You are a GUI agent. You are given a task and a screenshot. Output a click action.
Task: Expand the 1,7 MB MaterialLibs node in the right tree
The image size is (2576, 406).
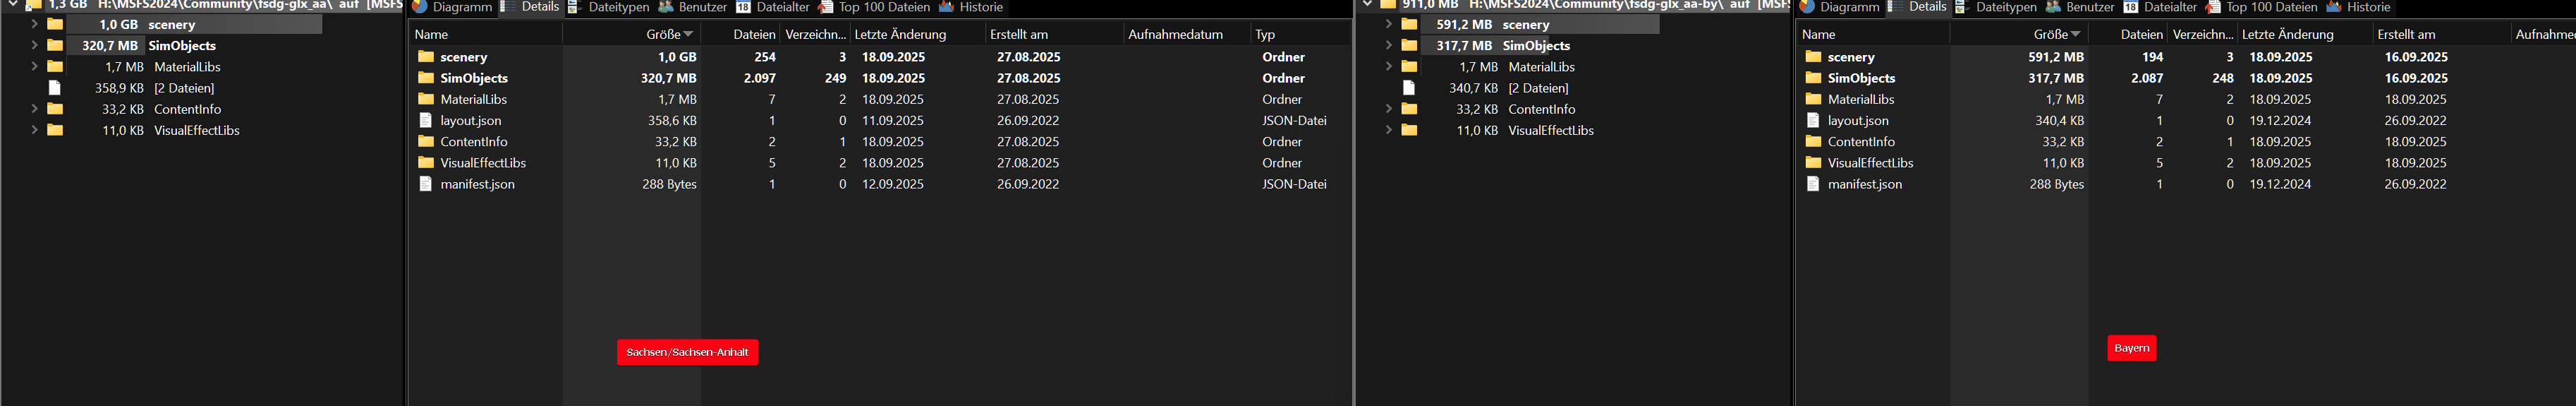1388,67
